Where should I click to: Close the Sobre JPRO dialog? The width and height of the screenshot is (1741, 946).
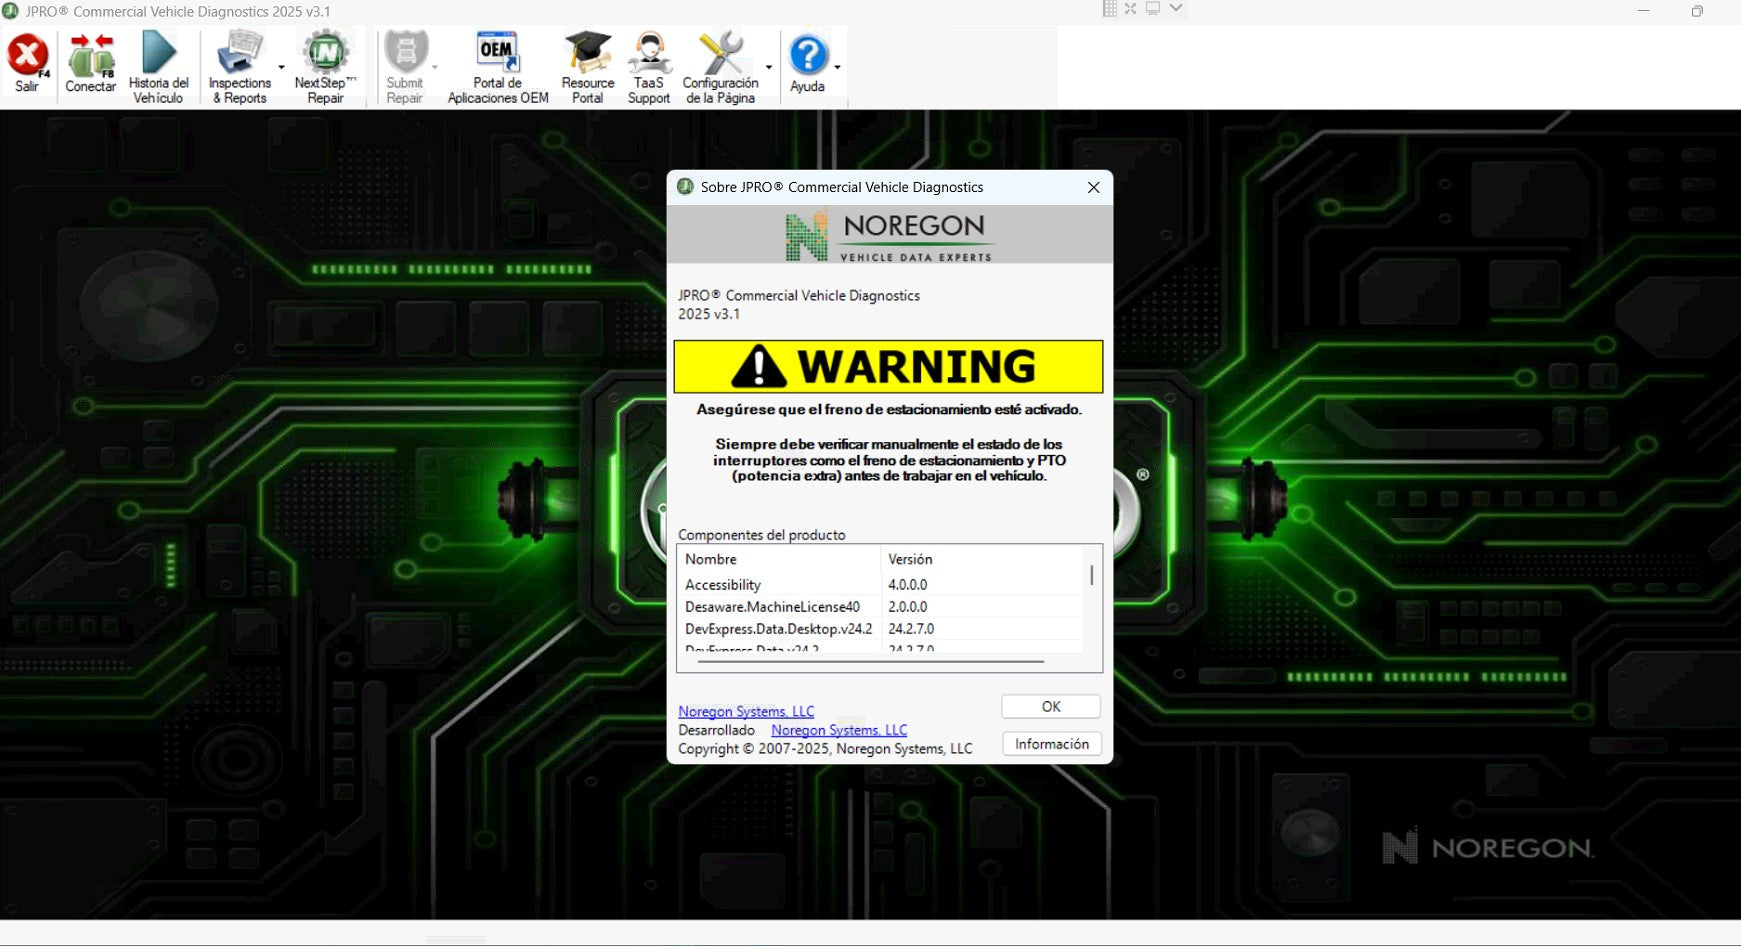click(1093, 187)
